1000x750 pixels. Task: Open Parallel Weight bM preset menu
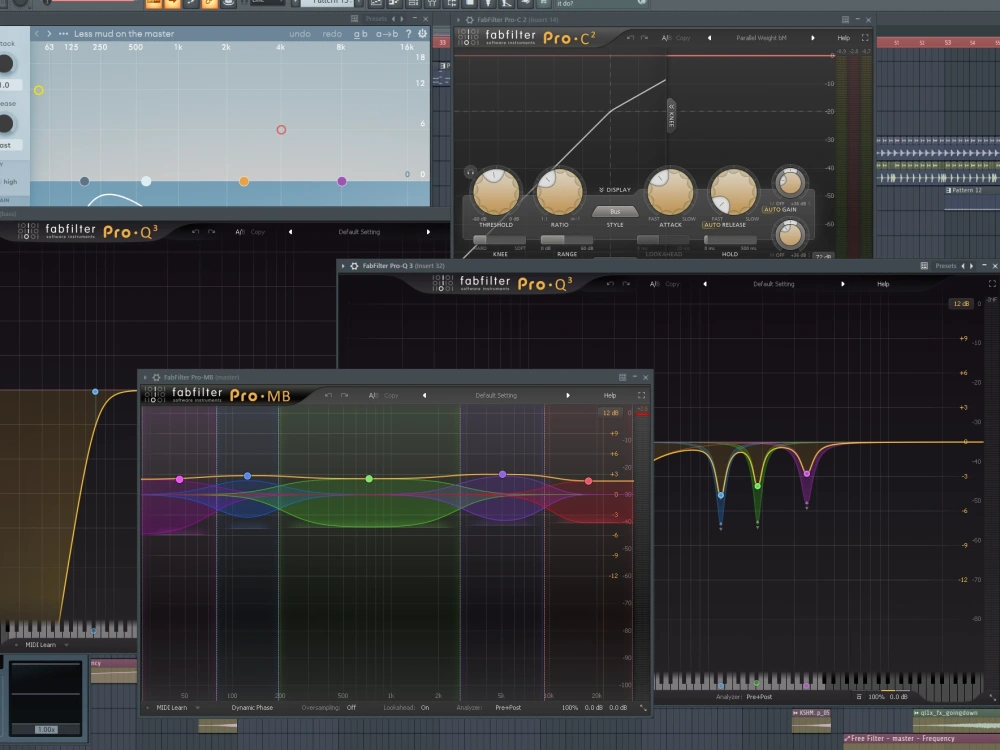pyautogui.click(x=761, y=38)
